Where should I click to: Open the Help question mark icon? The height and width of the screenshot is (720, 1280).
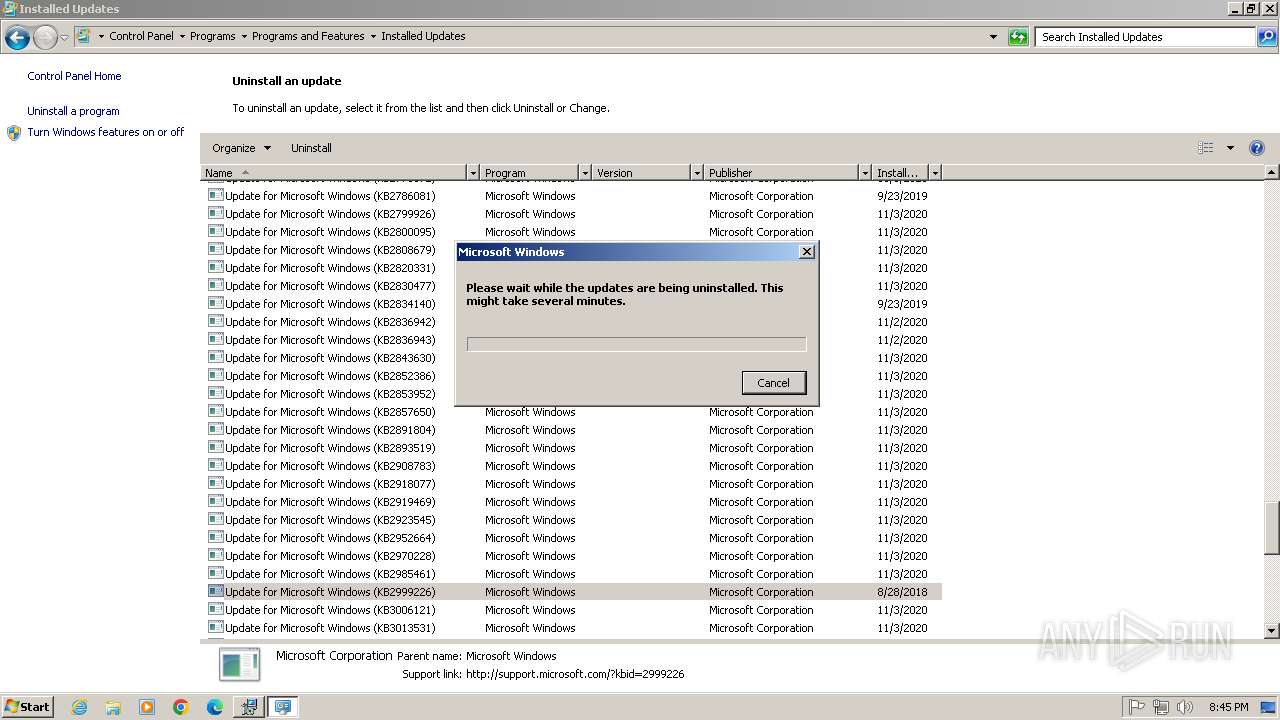[x=1257, y=148]
